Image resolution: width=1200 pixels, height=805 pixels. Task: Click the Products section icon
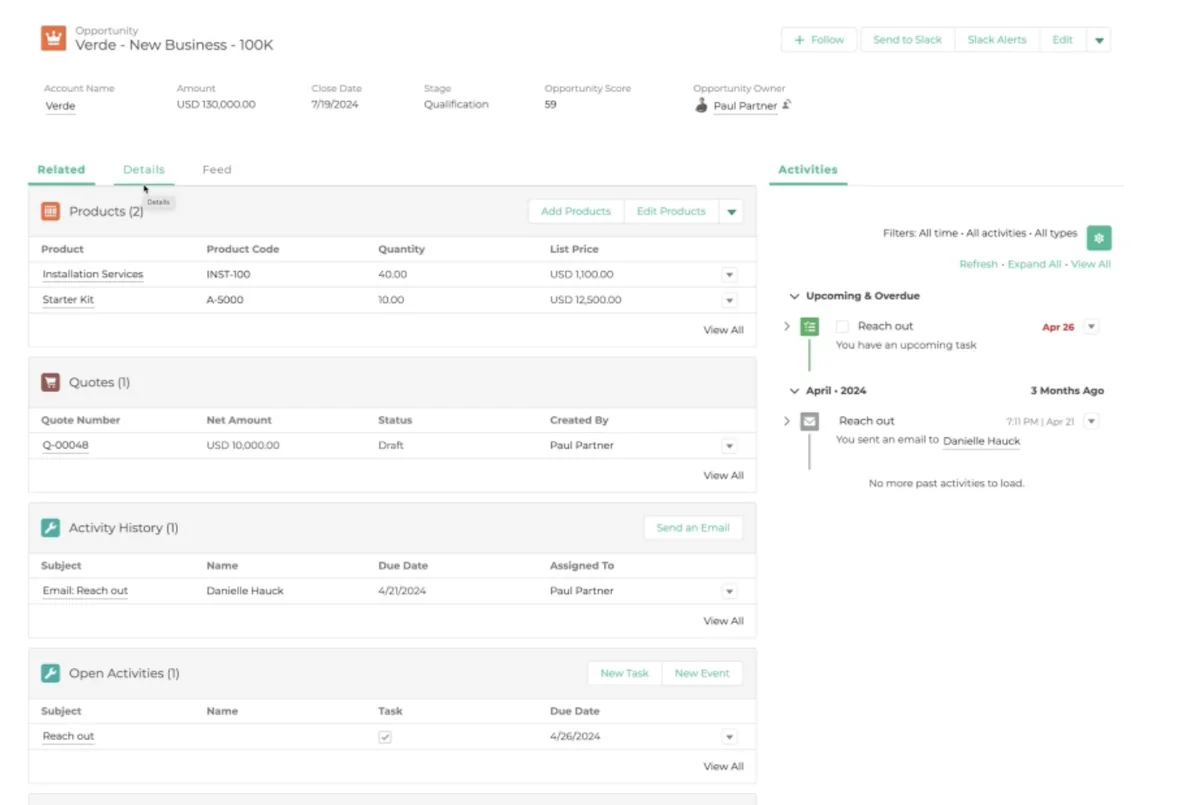(50, 211)
